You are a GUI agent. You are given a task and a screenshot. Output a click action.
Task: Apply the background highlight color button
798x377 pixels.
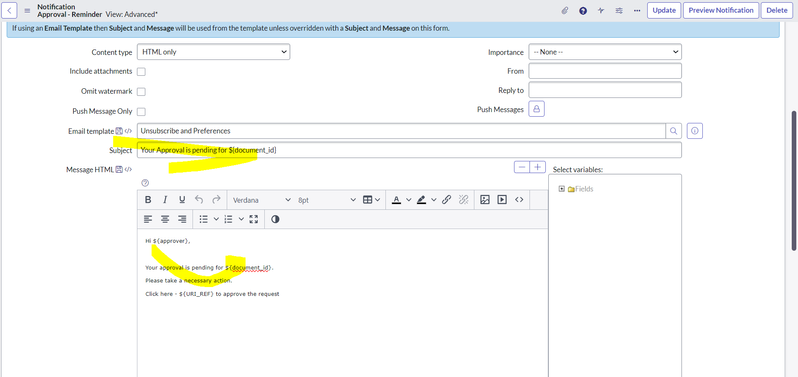pos(421,200)
